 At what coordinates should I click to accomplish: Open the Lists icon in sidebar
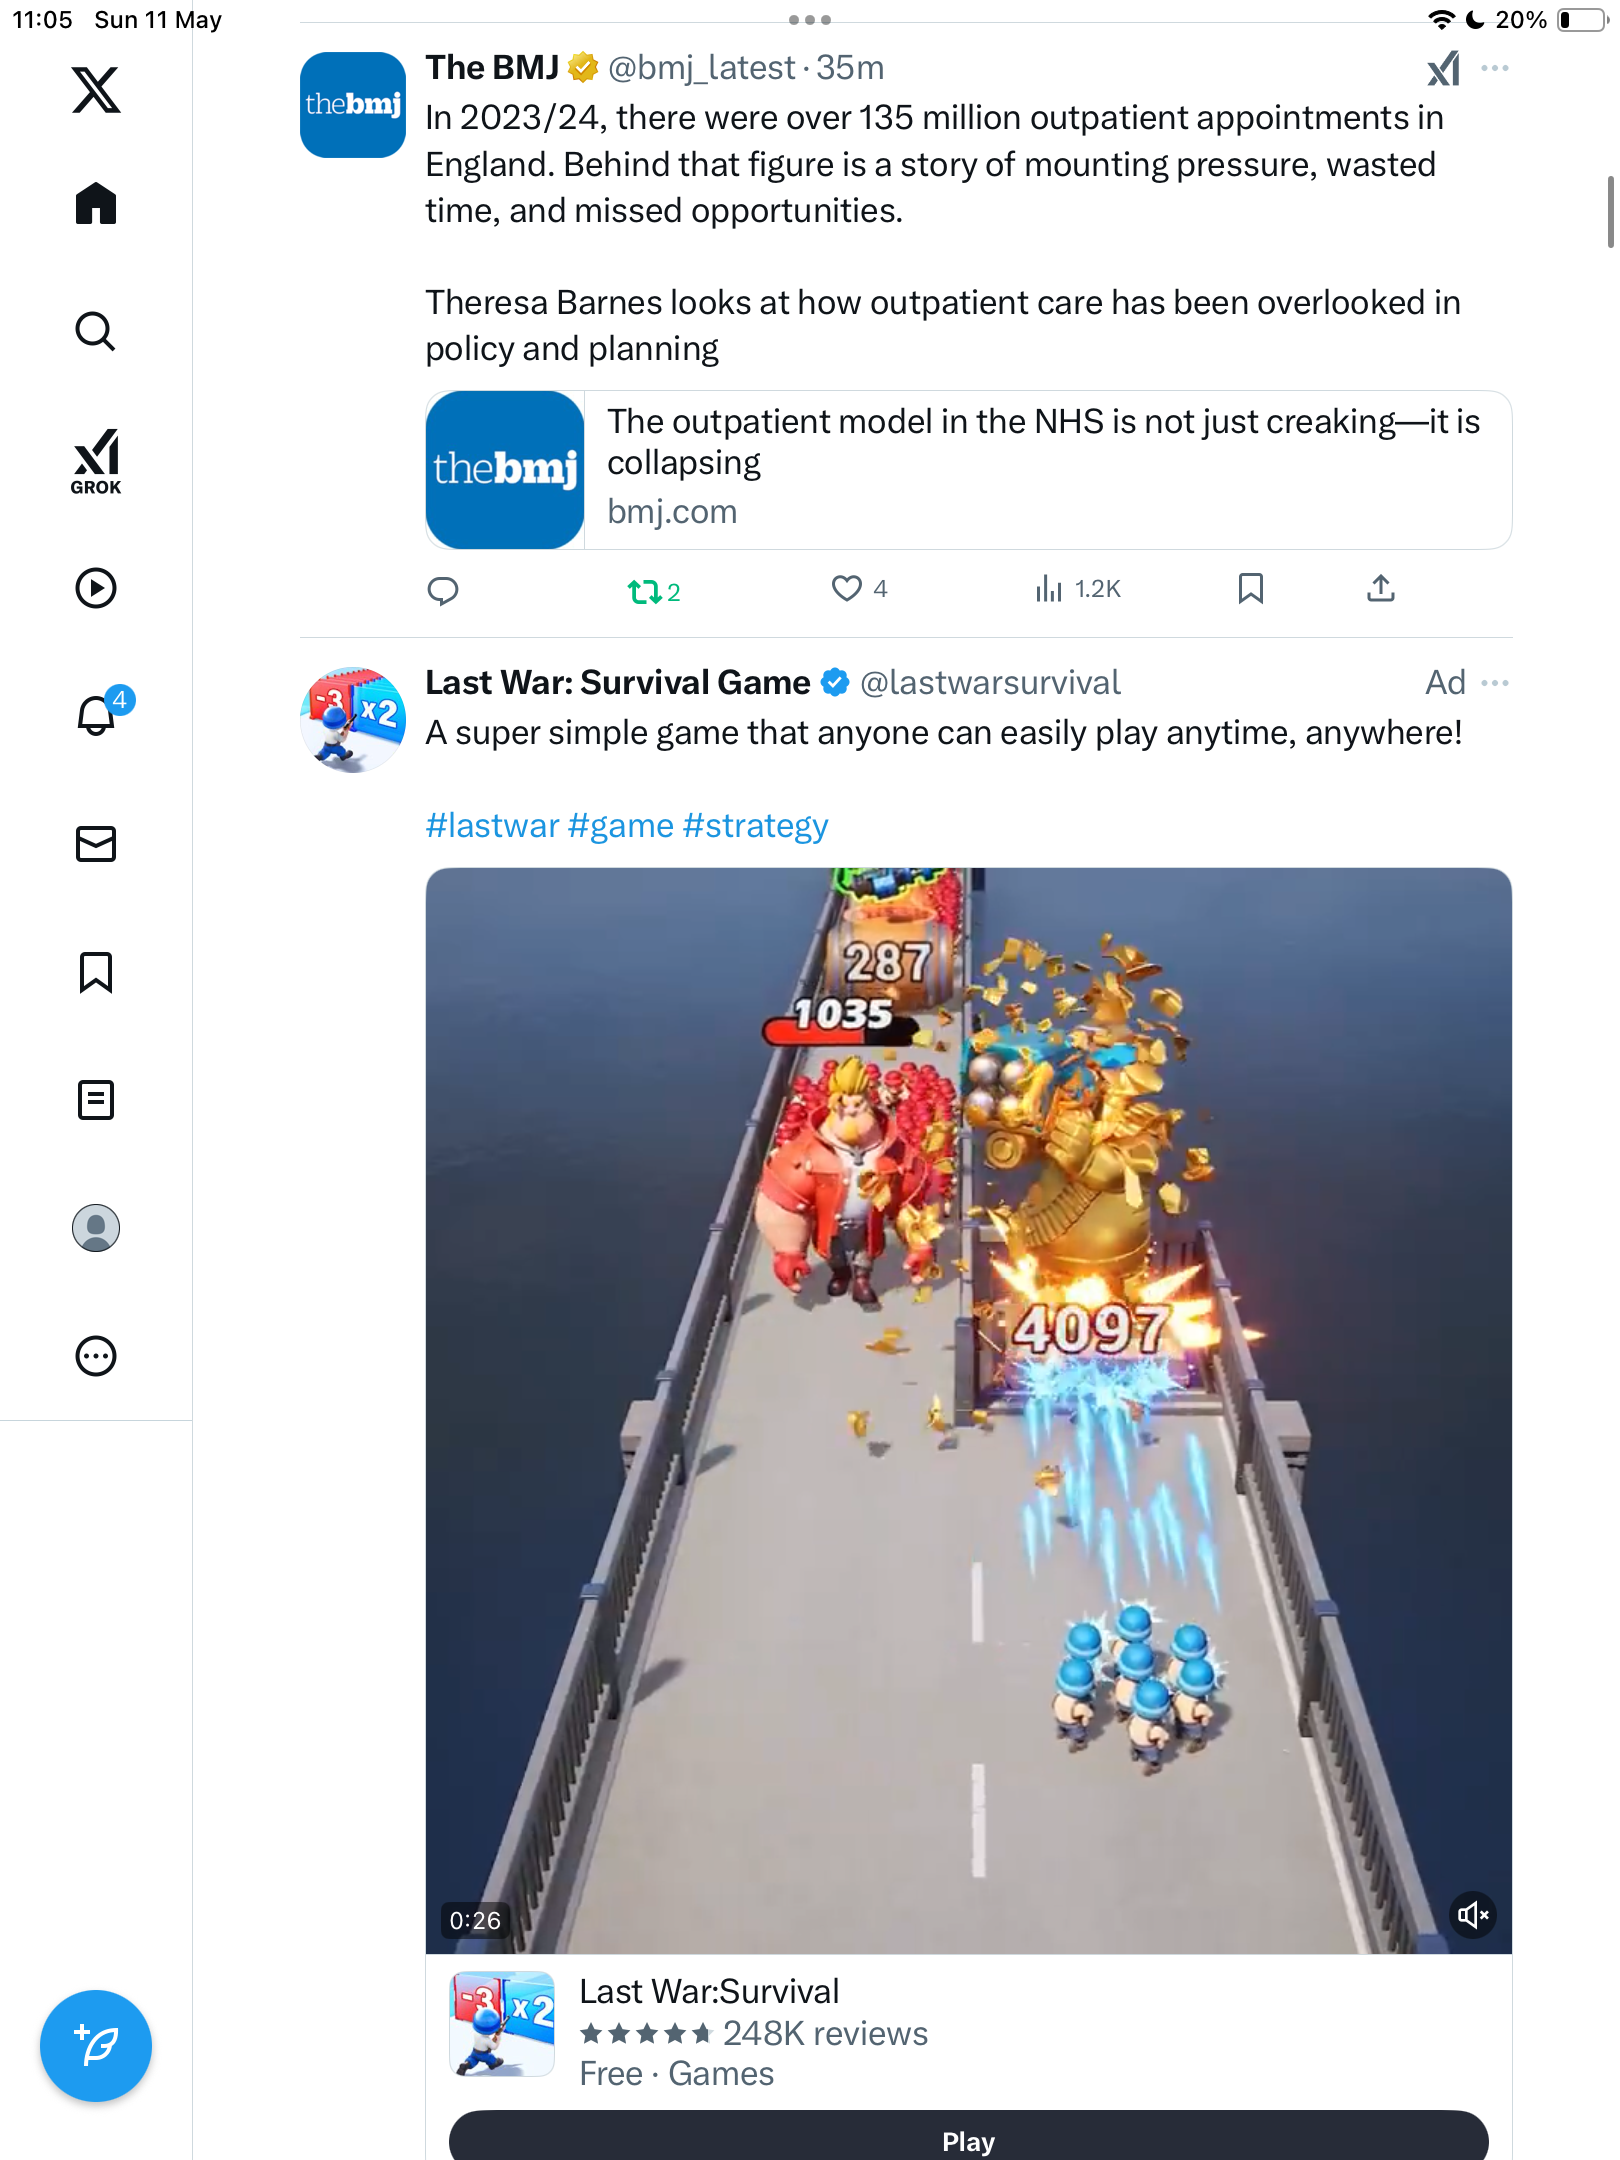coord(96,1100)
